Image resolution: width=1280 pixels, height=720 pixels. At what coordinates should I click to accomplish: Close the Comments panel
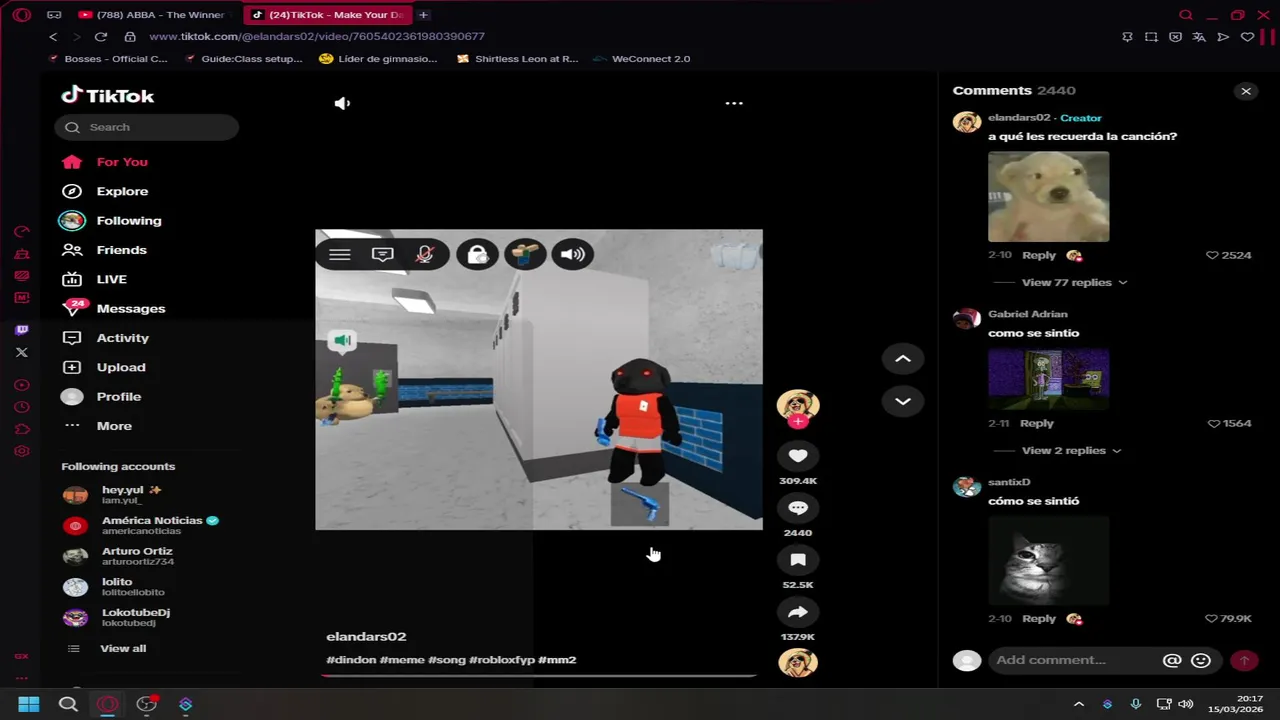[1246, 91]
